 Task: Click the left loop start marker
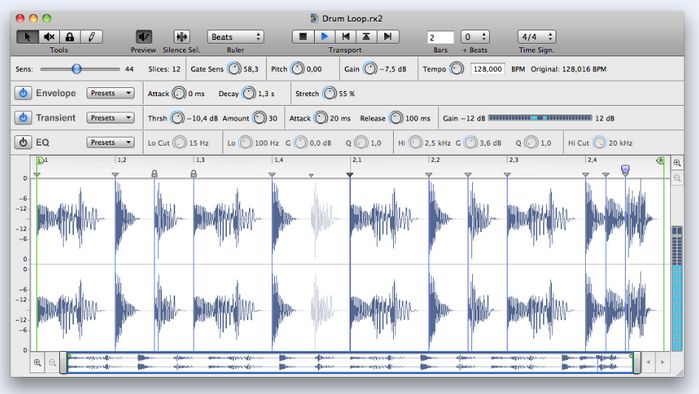(39, 160)
